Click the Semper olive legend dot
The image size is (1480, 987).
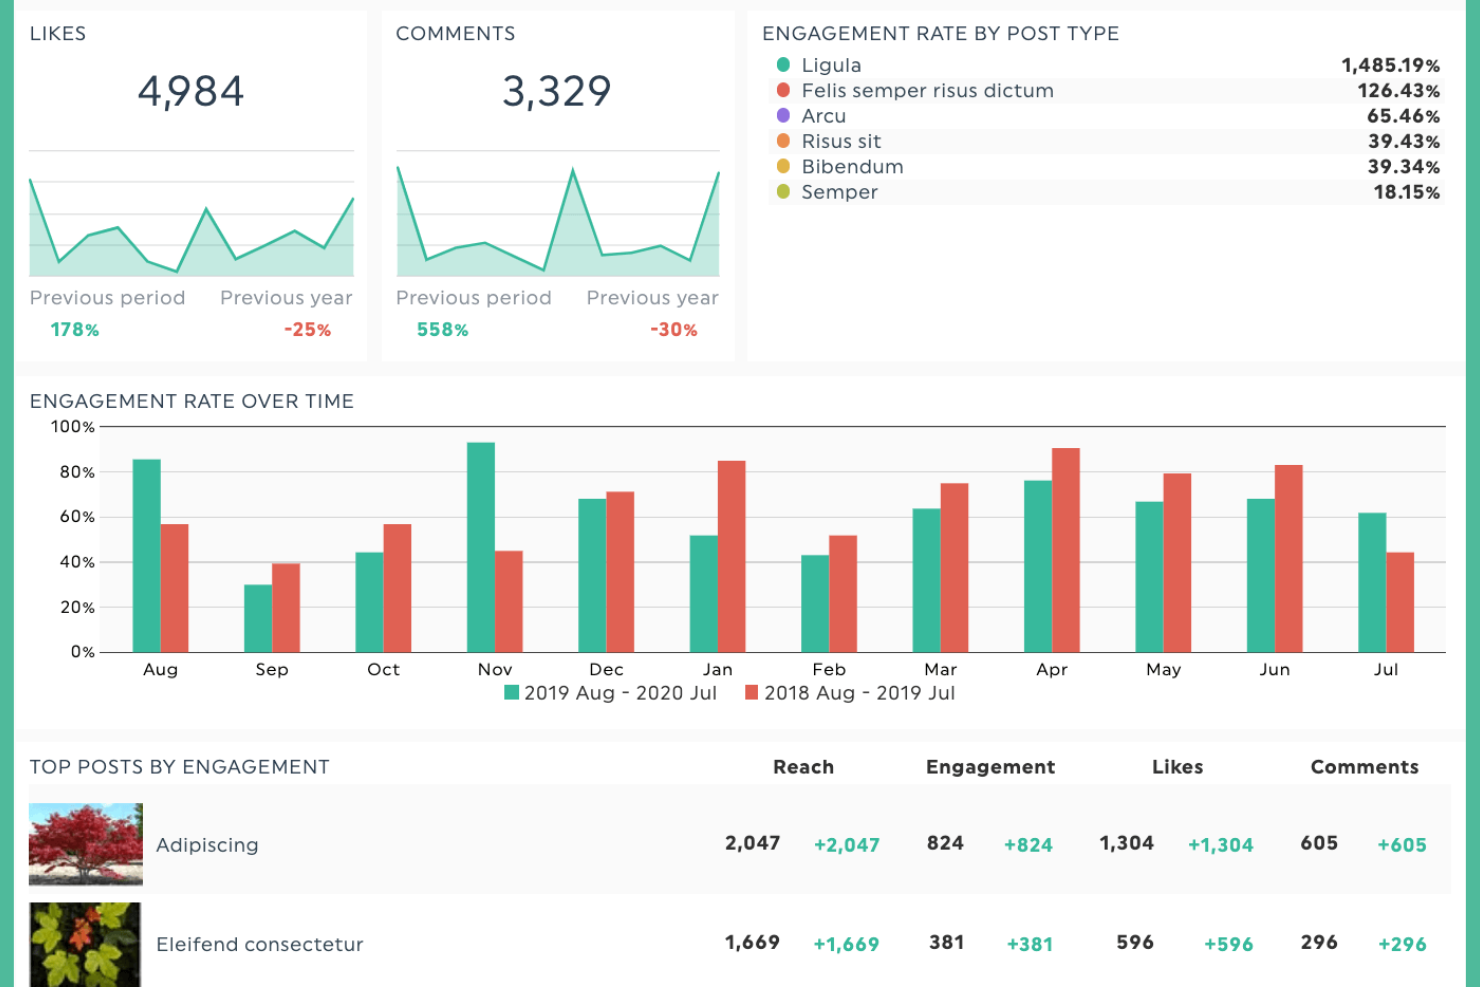[x=782, y=192]
